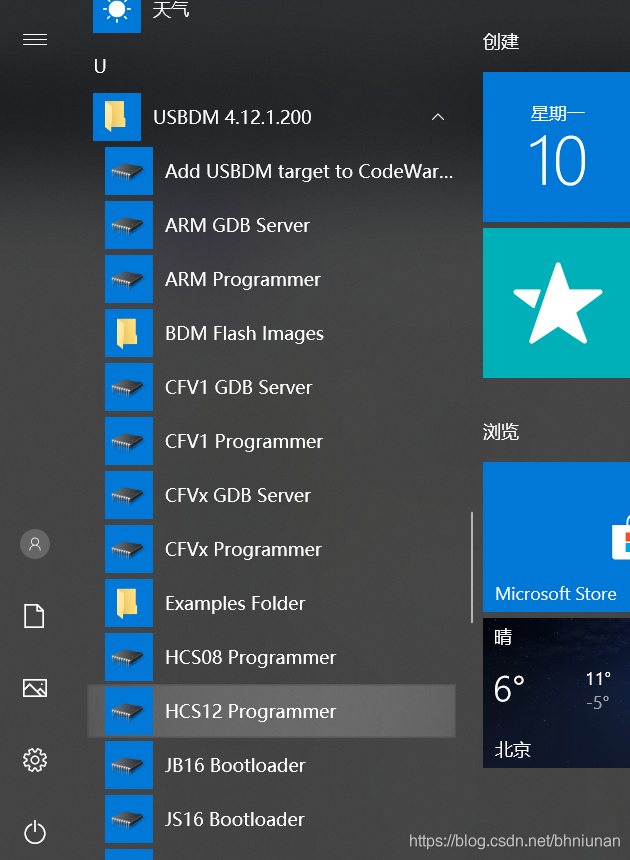Launch CFVx Programmer text entry
Image resolution: width=630 pixels, height=860 pixels.
243,550
